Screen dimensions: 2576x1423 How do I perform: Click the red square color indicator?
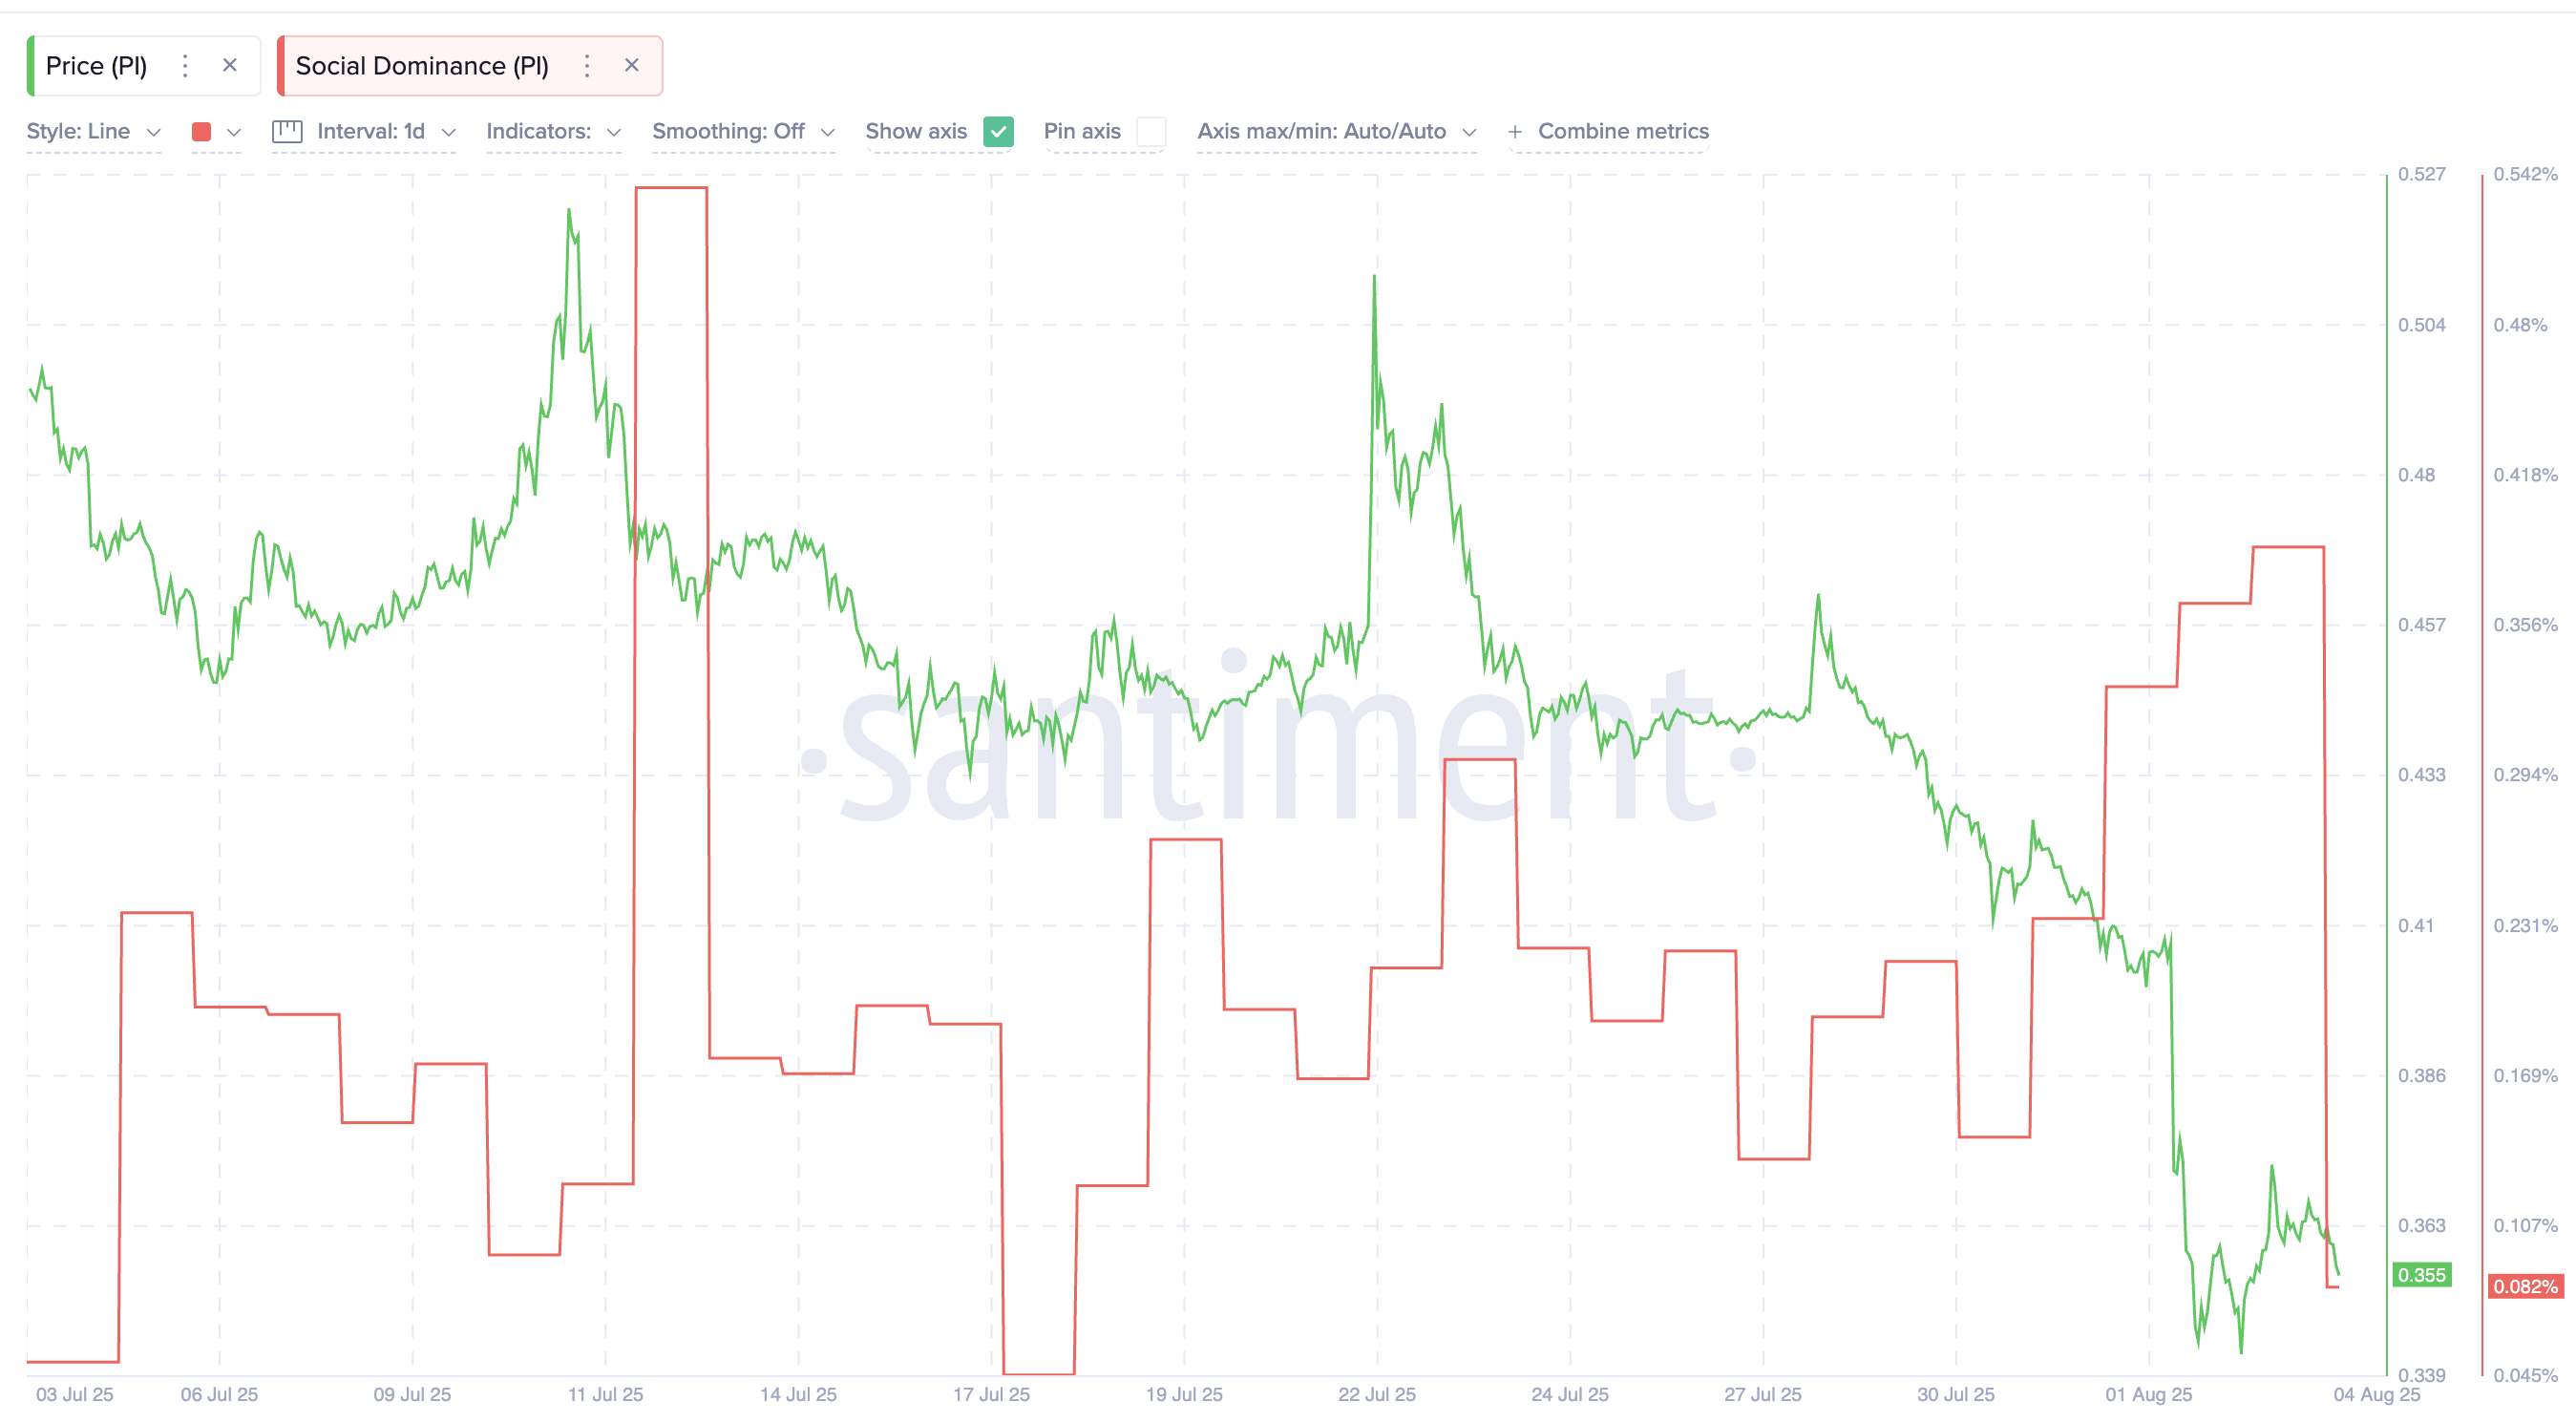point(203,131)
